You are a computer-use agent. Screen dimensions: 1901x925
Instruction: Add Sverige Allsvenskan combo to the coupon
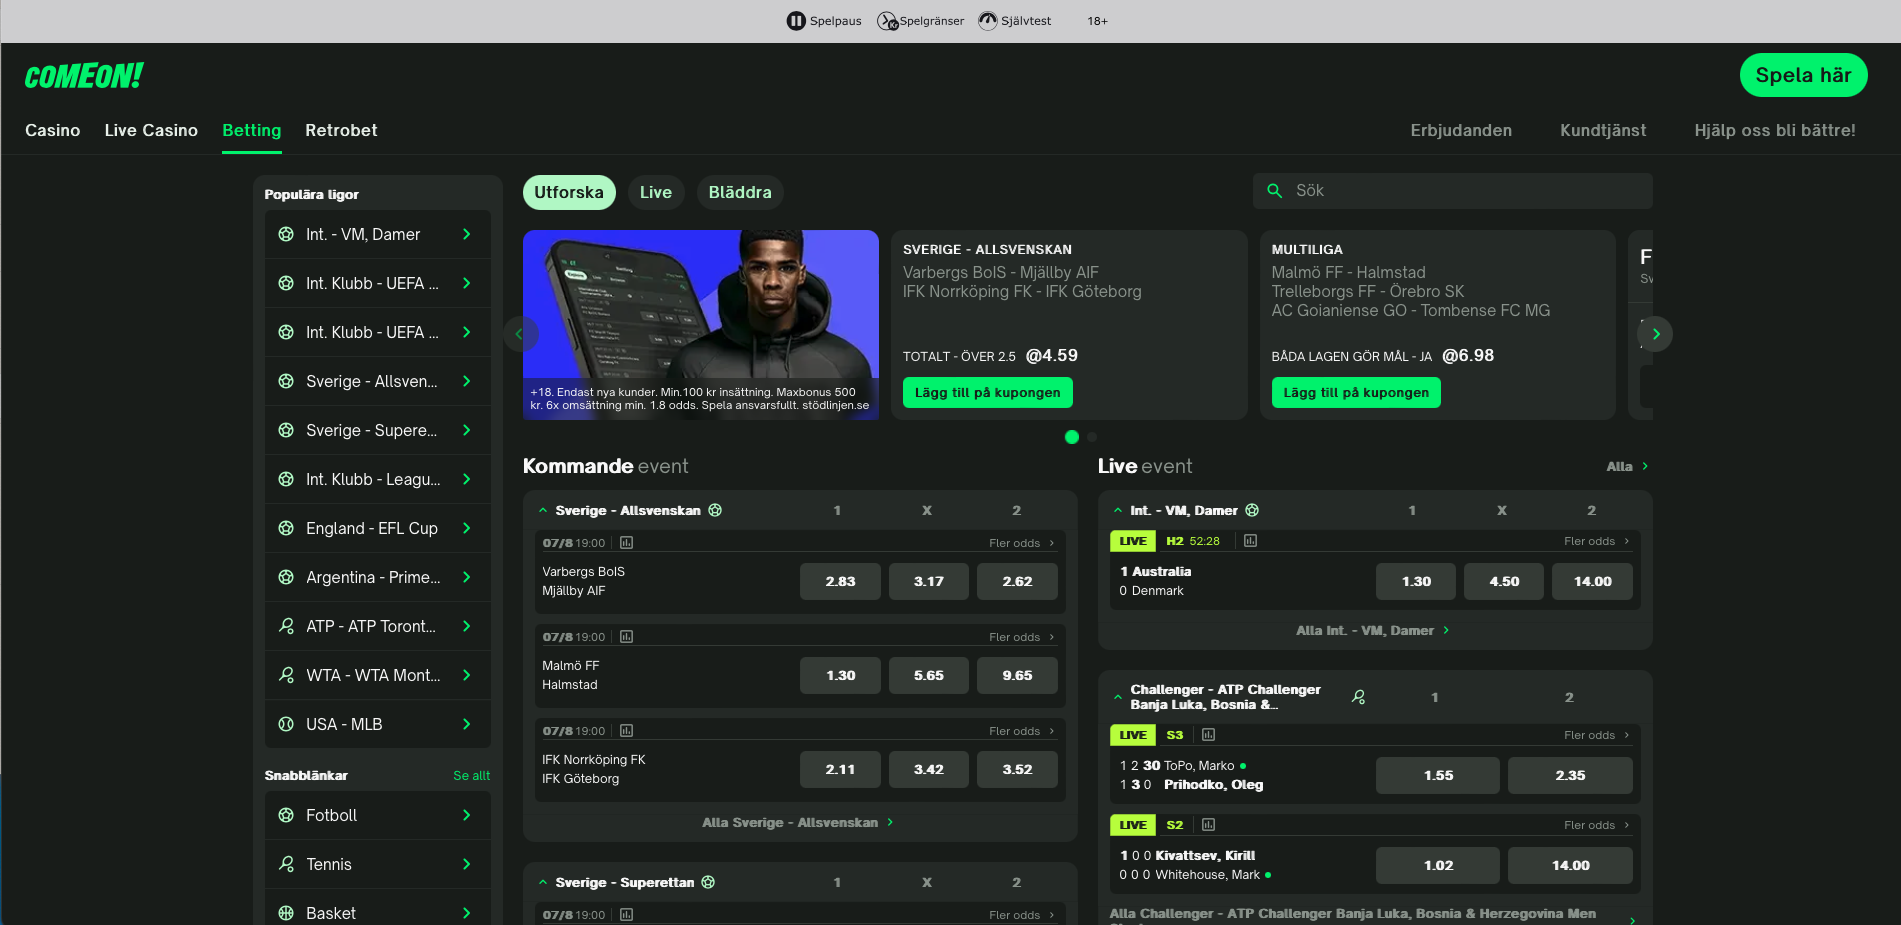point(987,392)
